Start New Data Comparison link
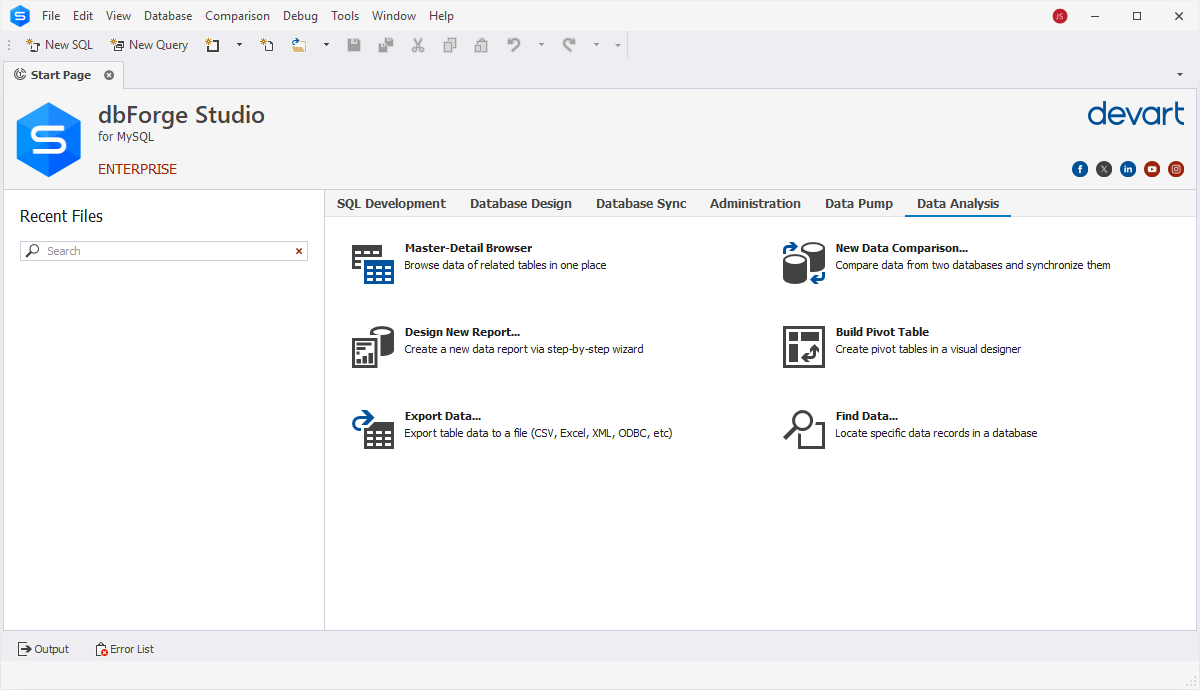 click(x=902, y=248)
